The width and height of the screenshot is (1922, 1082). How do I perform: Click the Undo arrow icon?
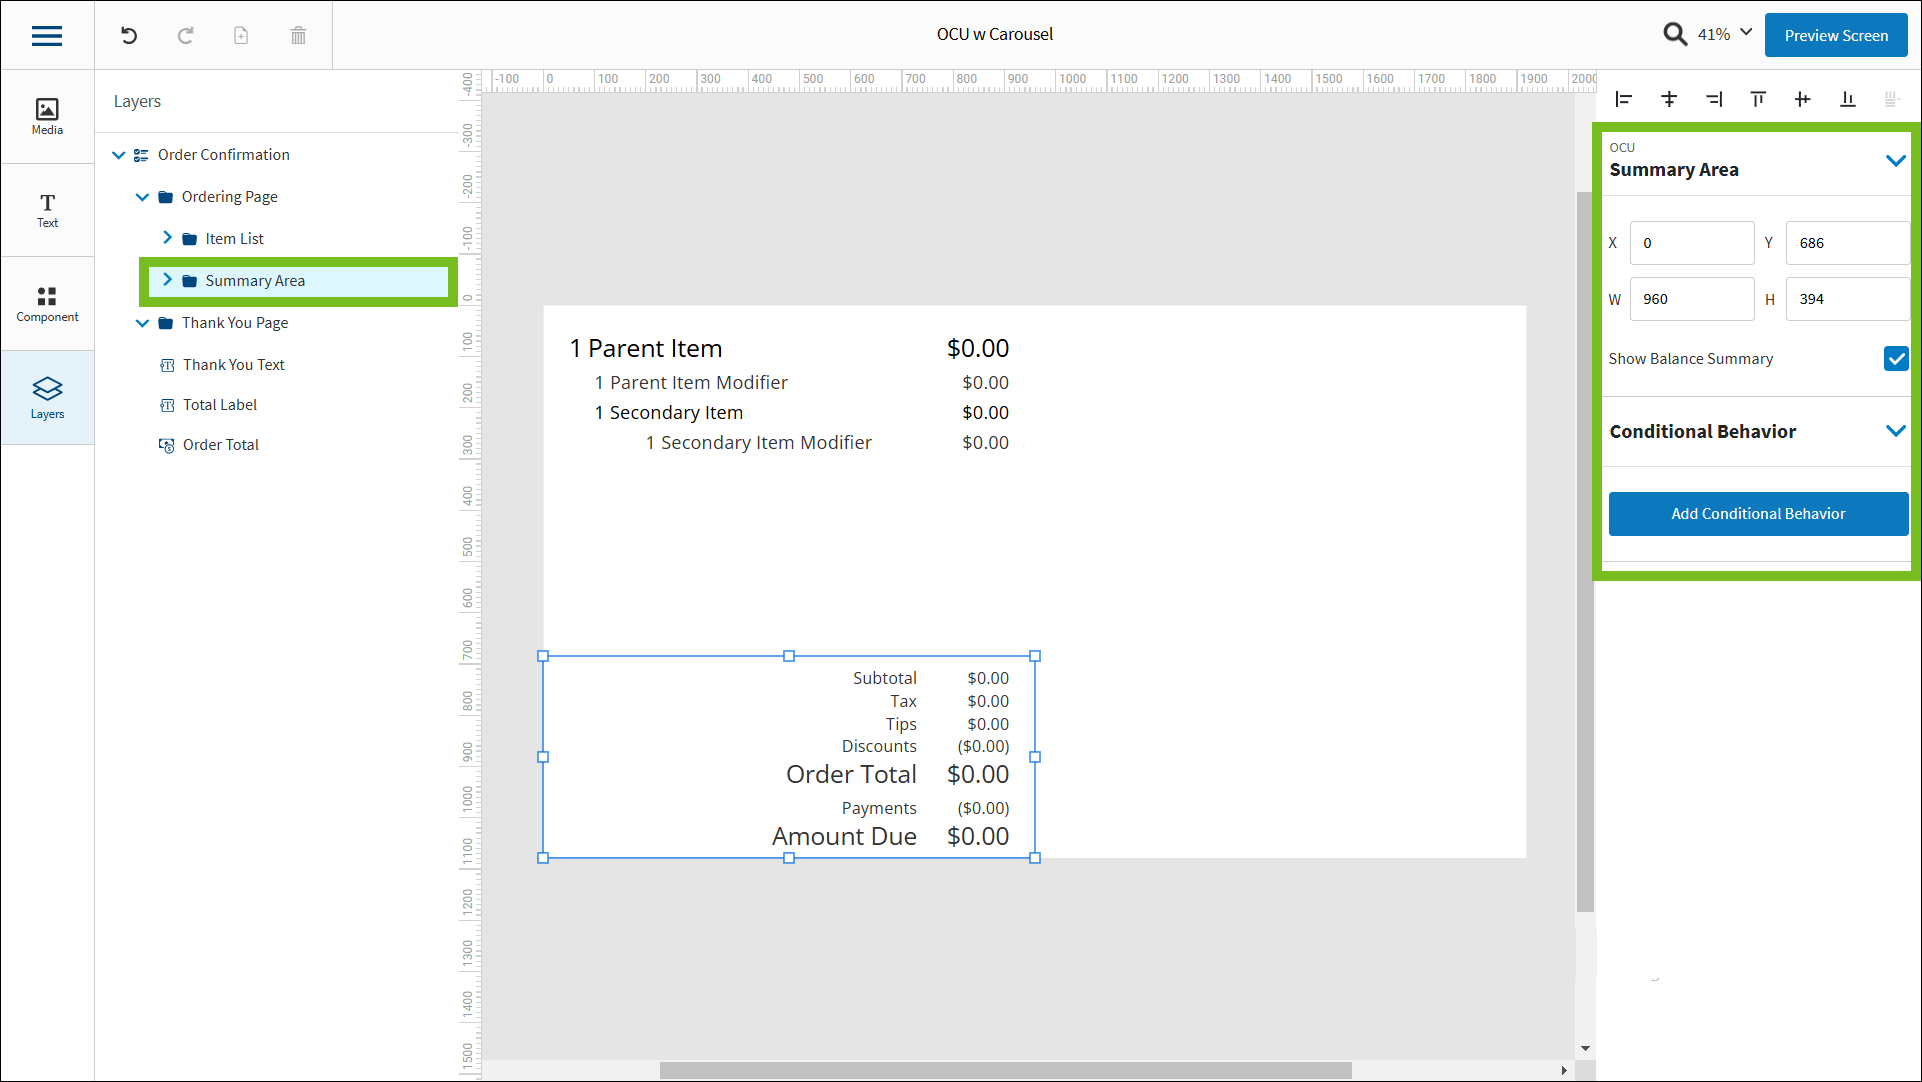click(129, 36)
